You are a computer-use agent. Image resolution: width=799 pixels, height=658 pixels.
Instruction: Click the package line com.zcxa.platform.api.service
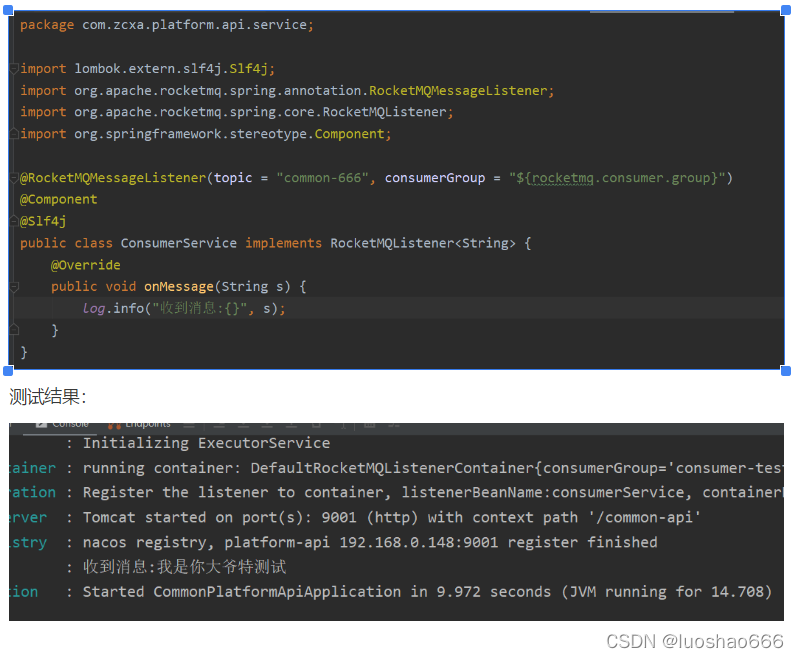tap(167, 25)
